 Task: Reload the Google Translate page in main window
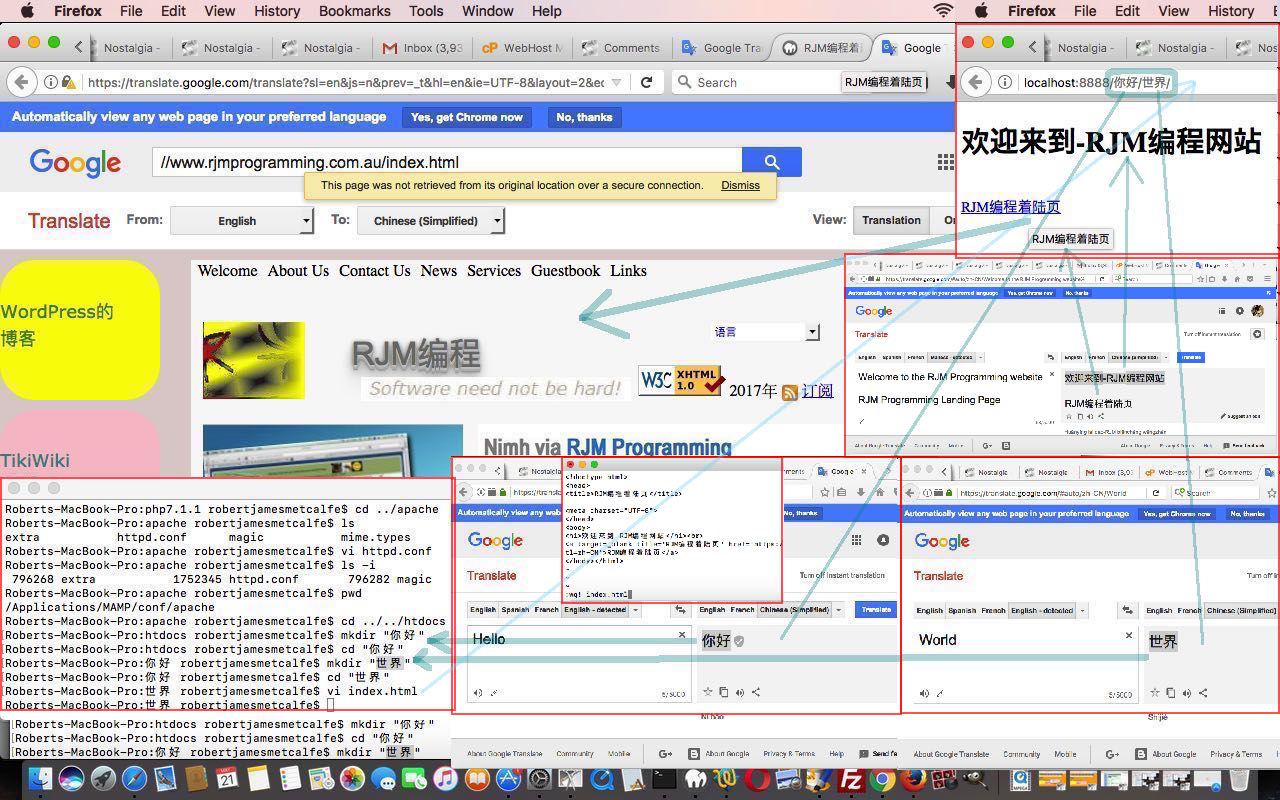click(647, 82)
